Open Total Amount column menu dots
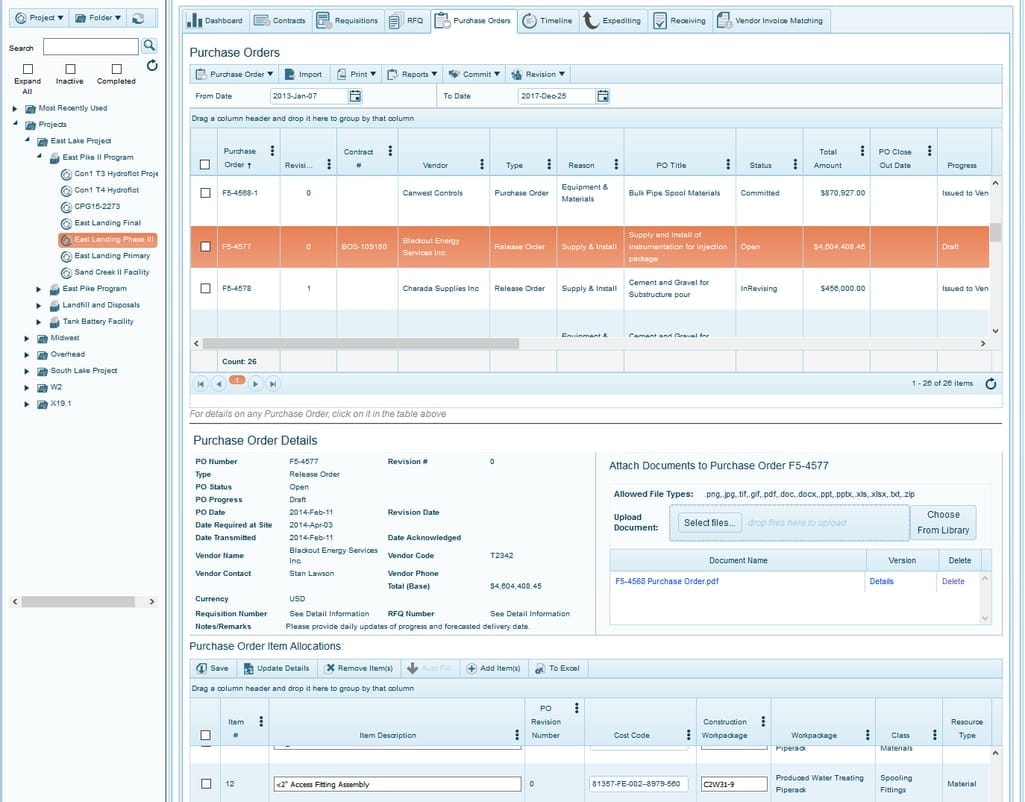 coord(862,151)
